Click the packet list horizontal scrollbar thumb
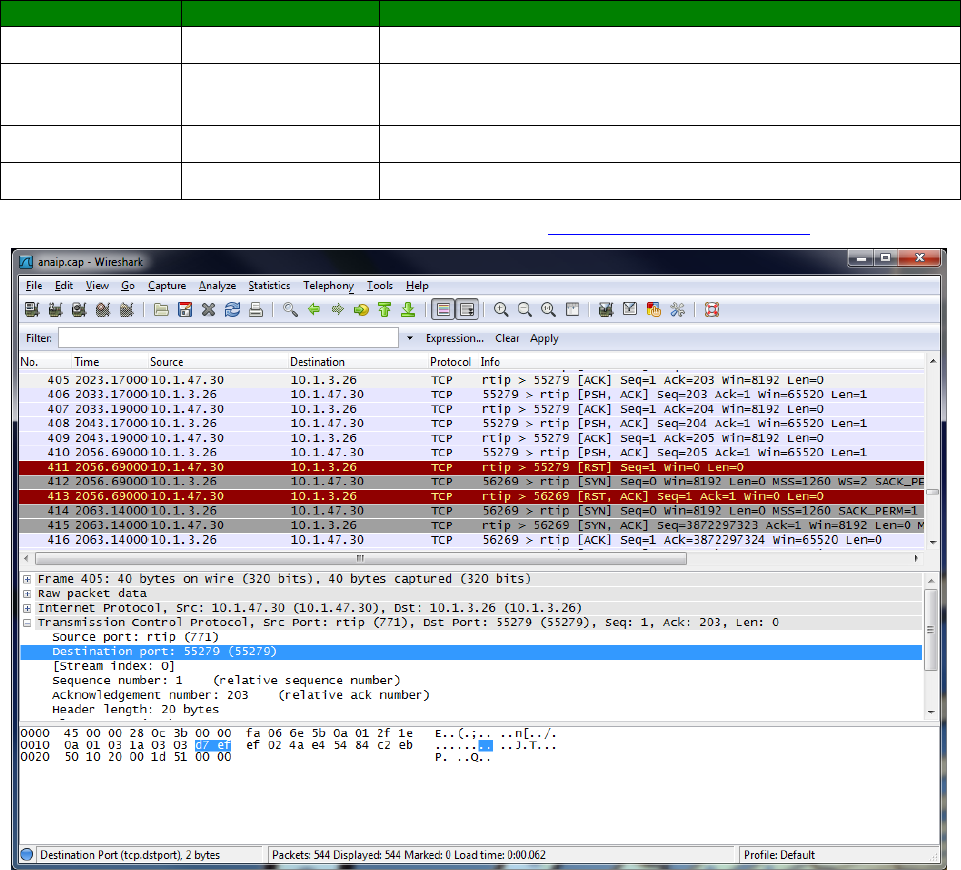This screenshot has height=870, width=961. coord(360,558)
